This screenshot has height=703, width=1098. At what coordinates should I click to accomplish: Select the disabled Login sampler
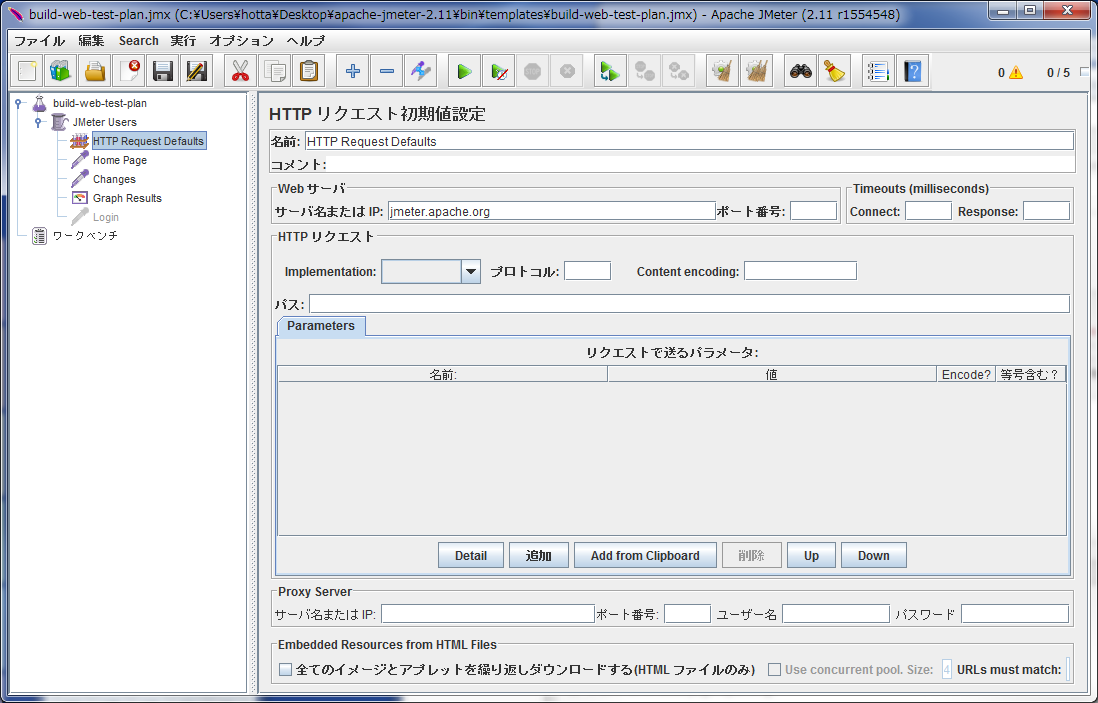(106, 217)
